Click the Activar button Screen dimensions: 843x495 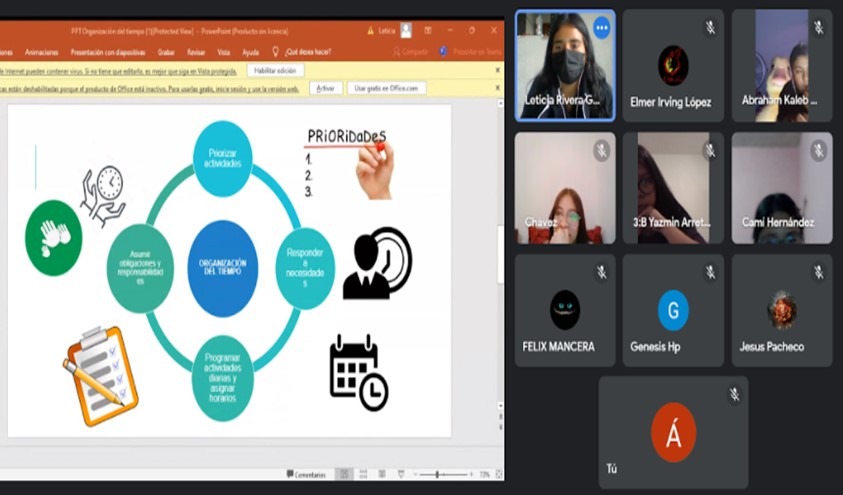point(325,88)
